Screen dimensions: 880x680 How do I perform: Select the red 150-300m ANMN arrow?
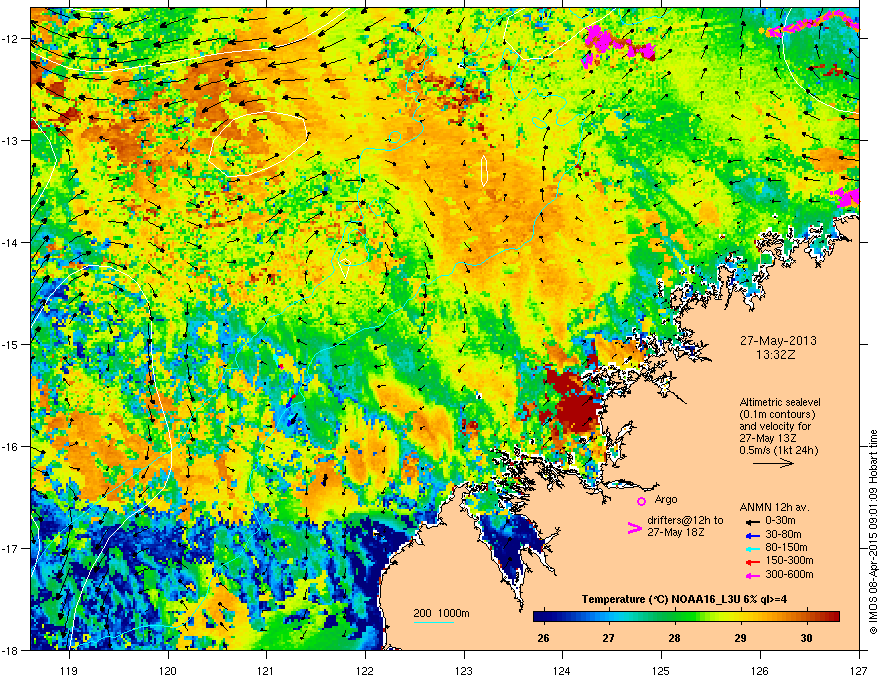[x=752, y=562]
